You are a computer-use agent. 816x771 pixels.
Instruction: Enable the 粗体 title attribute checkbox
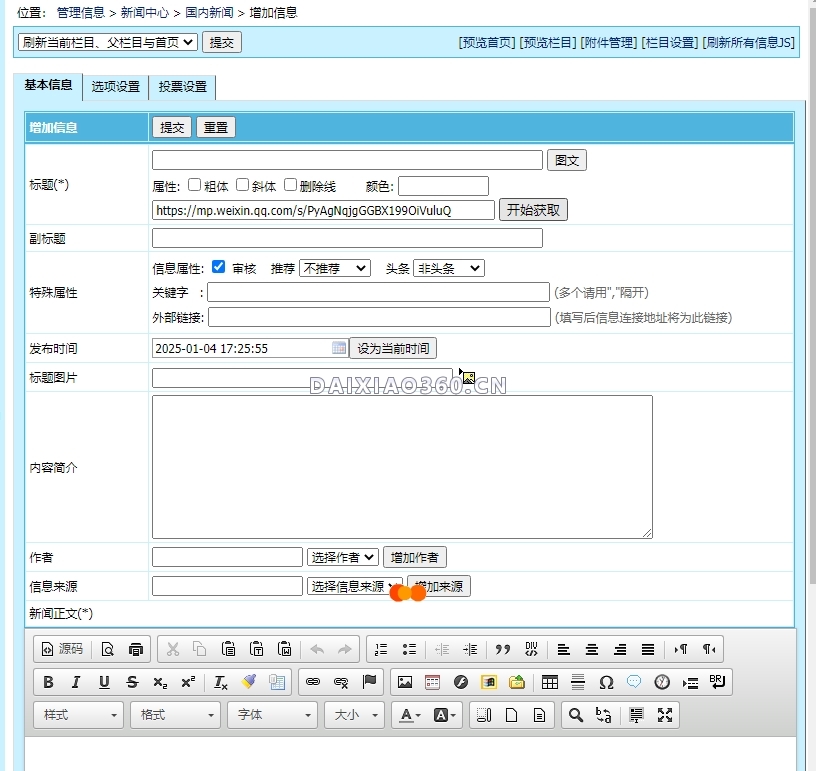click(x=195, y=185)
